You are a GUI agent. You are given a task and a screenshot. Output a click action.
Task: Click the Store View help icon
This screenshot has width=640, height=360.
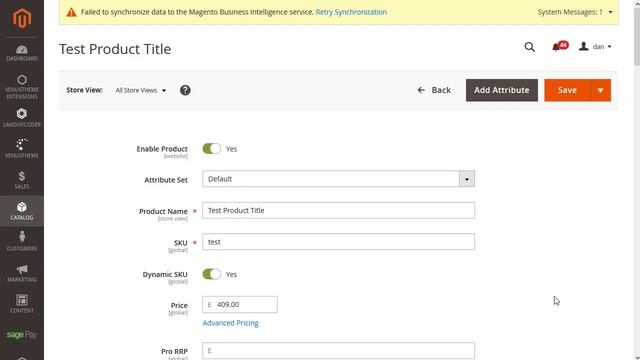[185, 90]
